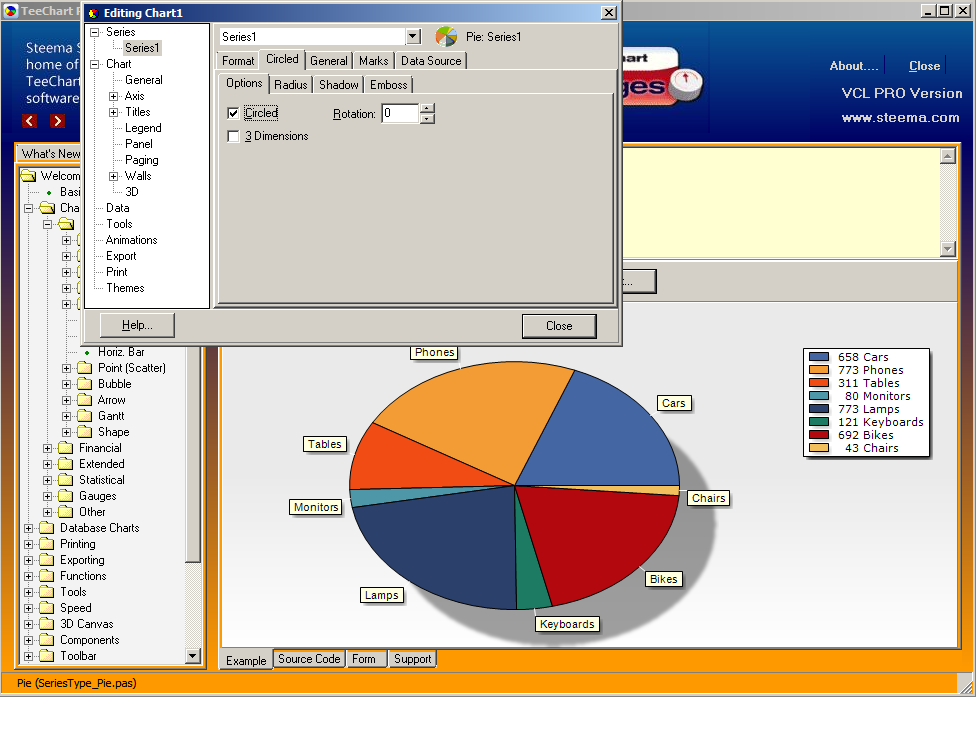
Task: Expand the Exporting folder
Action: point(29,560)
